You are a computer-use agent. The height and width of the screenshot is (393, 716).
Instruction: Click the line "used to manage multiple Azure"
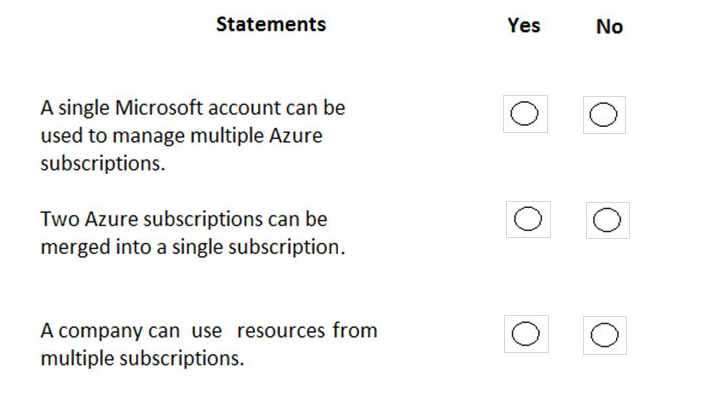coord(181,137)
